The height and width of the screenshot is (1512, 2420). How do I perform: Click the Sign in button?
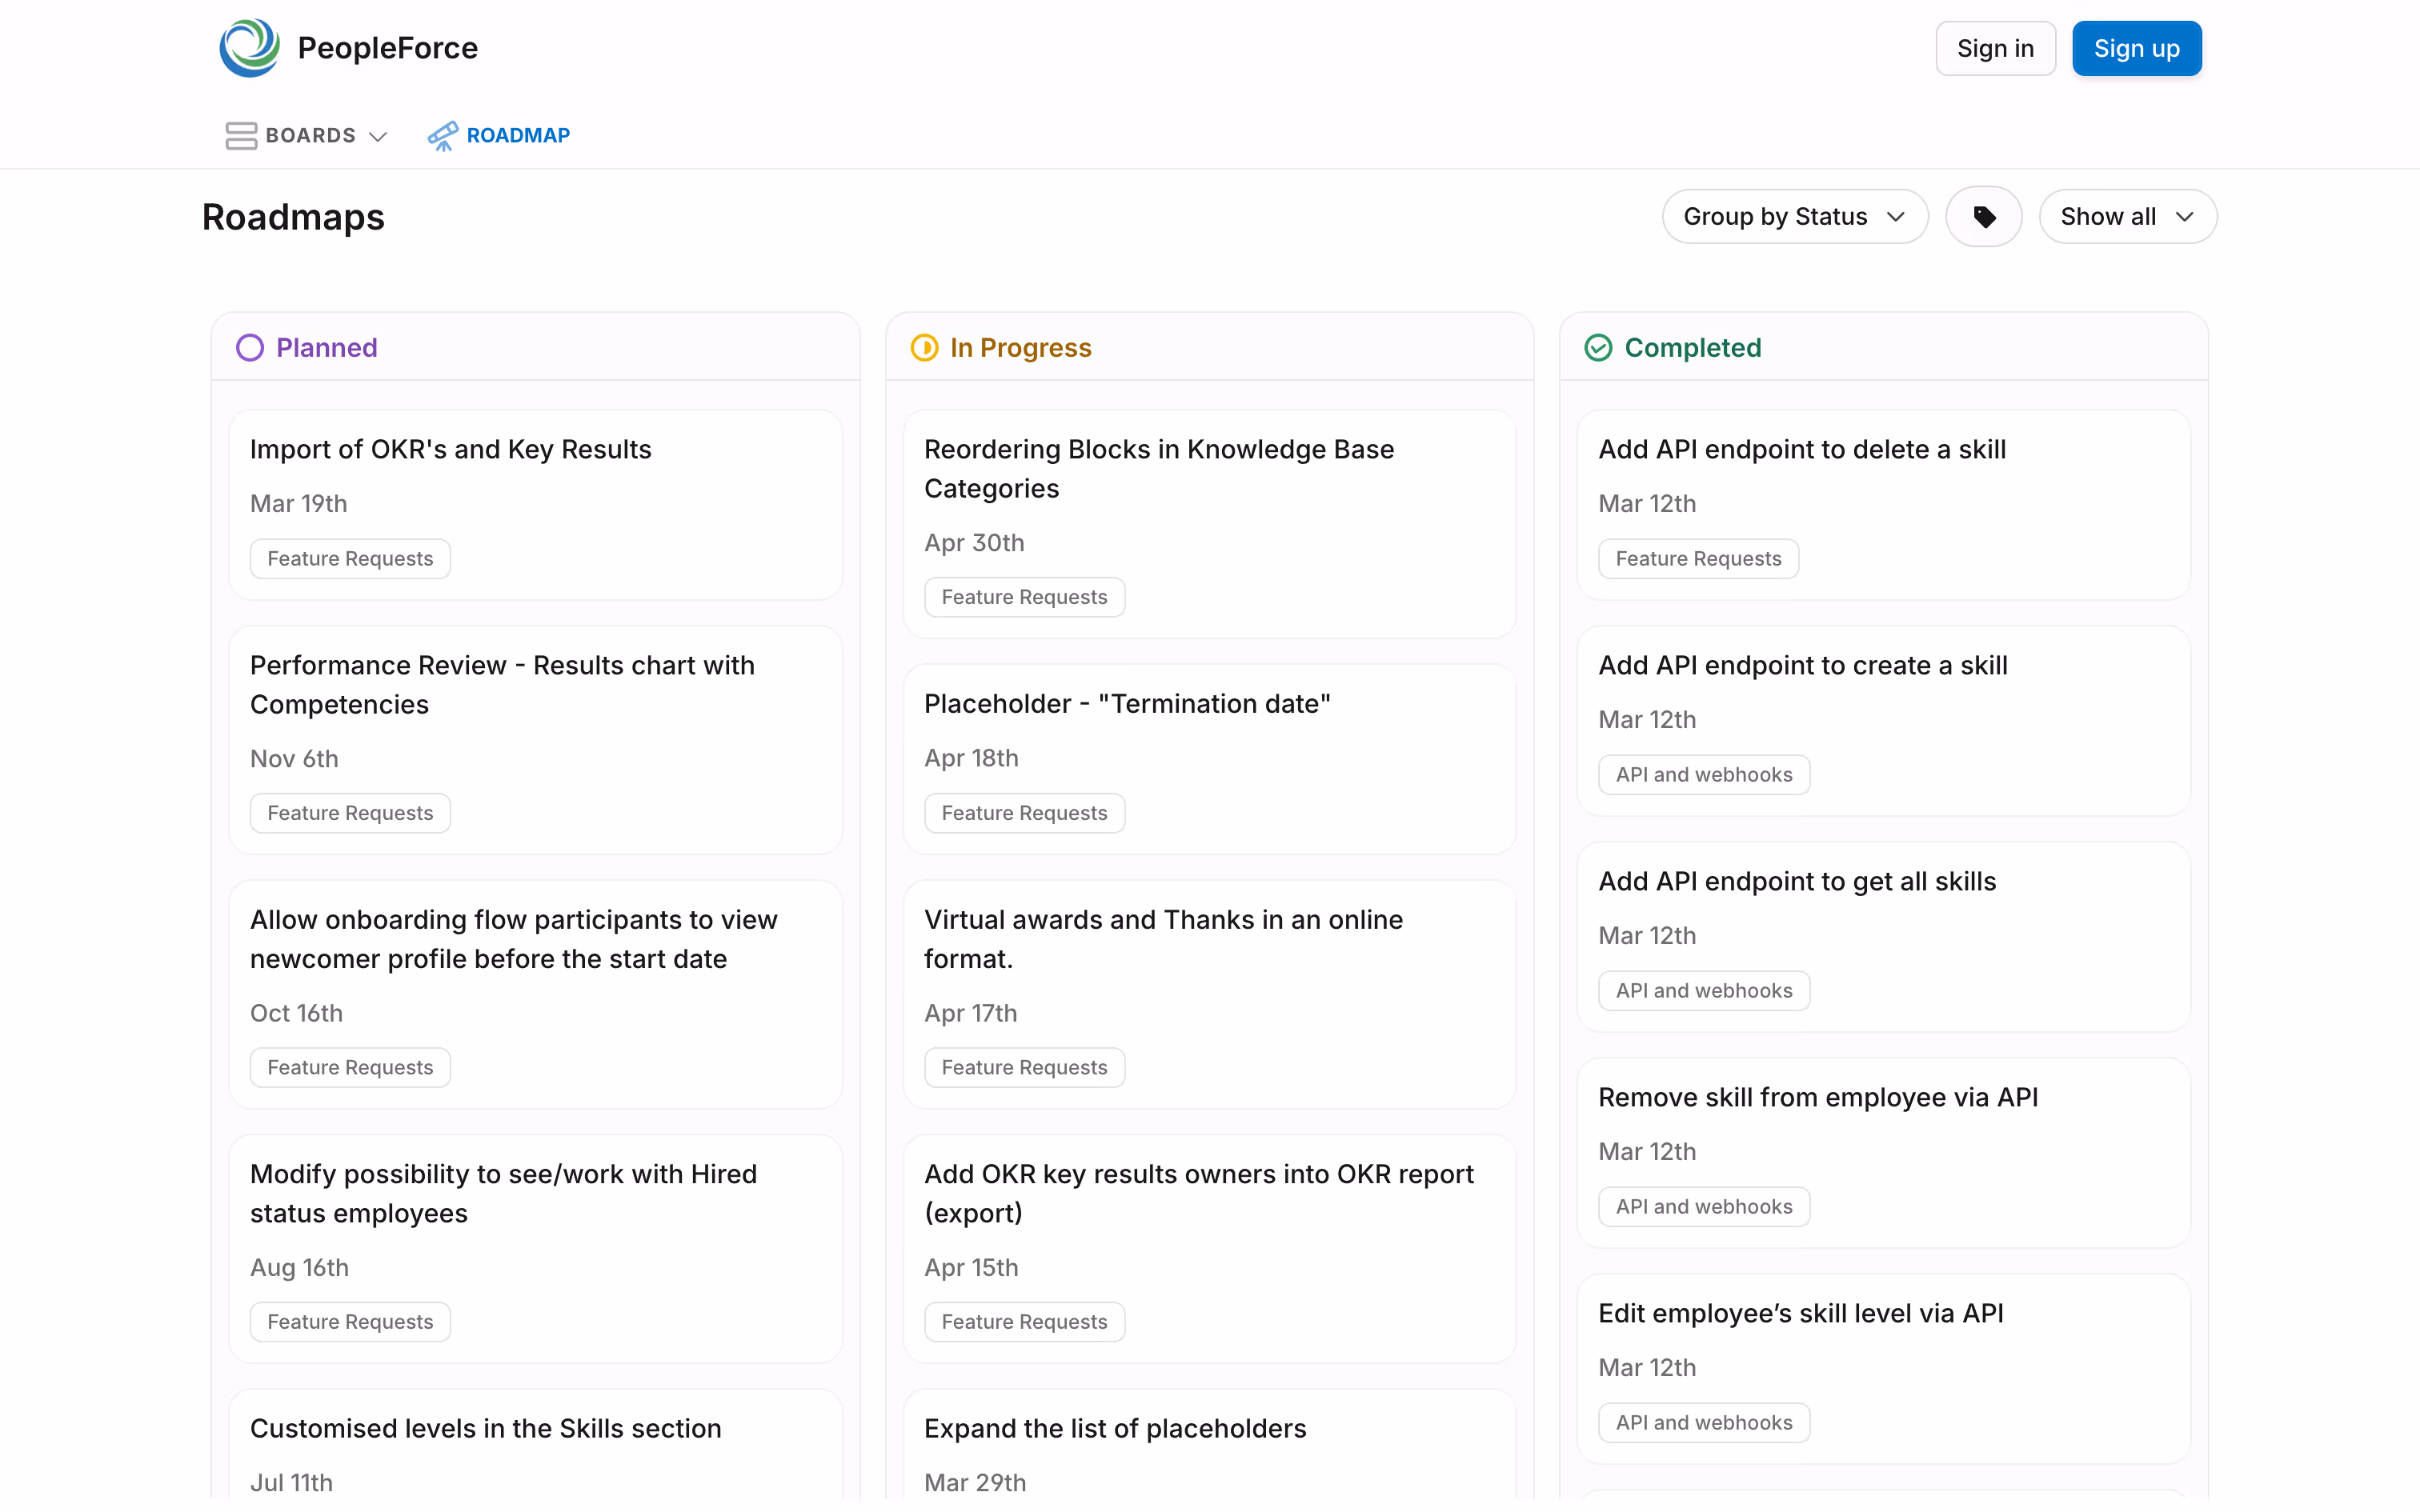1994,48
